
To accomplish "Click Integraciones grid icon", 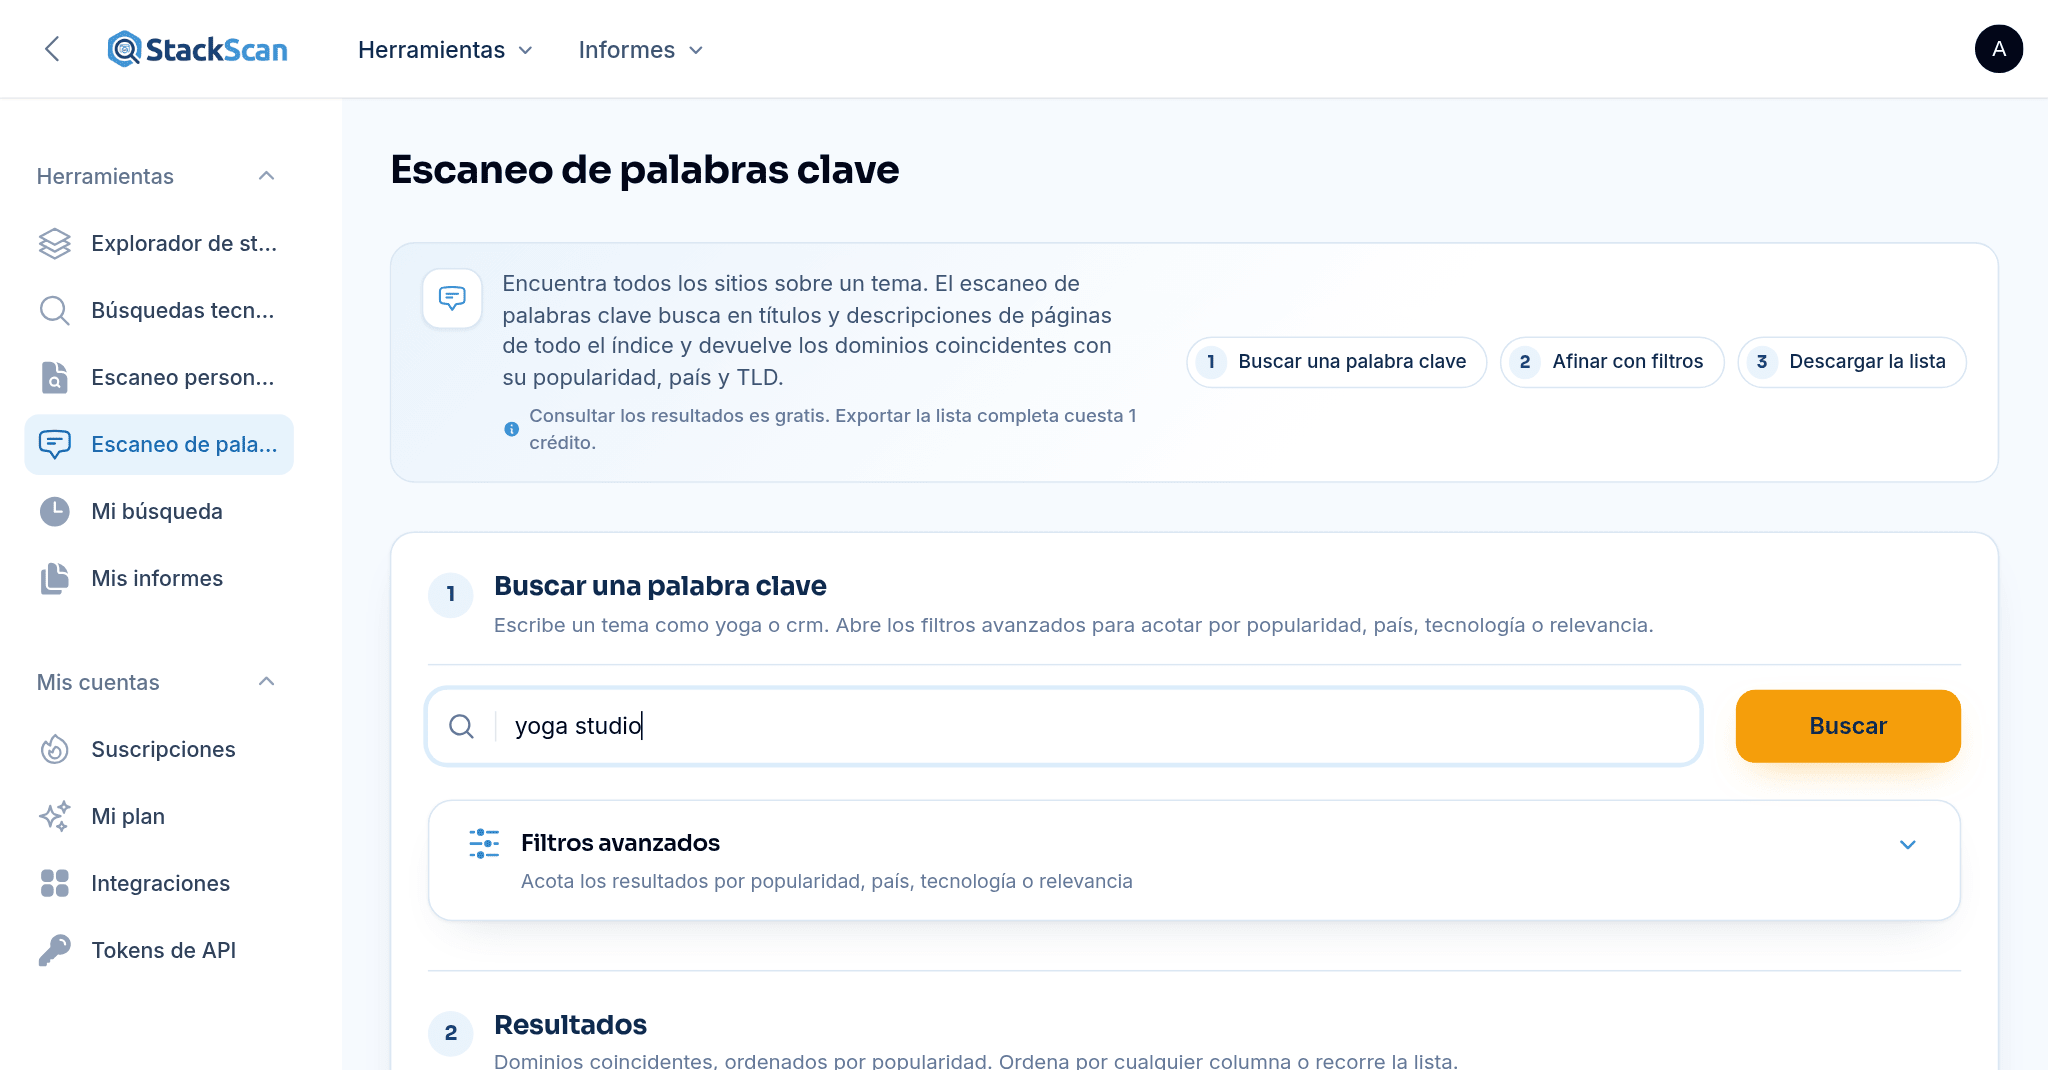I will pos(55,883).
